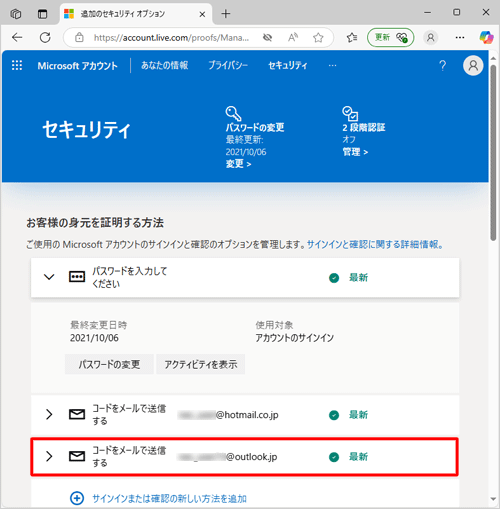The height and width of the screenshot is (509, 500).
Task: Click the 変更 > link in header
Action: [x=238, y=164]
